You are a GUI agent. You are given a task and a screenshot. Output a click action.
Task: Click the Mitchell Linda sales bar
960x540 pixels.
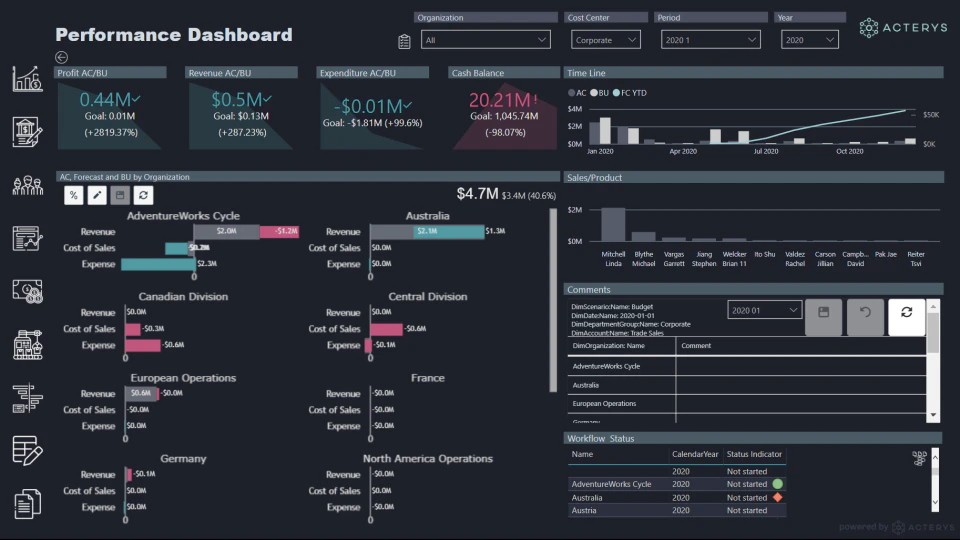point(613,225)
